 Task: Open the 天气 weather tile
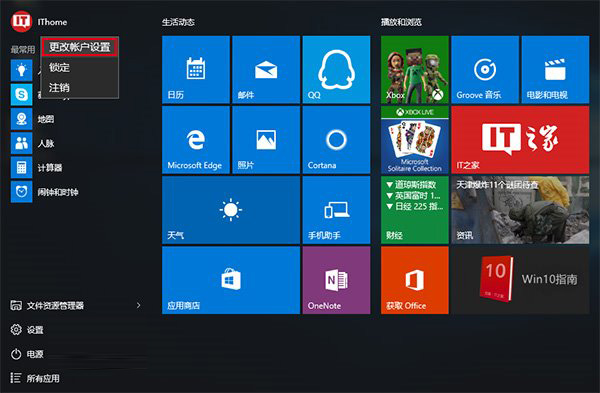(231, 210)
